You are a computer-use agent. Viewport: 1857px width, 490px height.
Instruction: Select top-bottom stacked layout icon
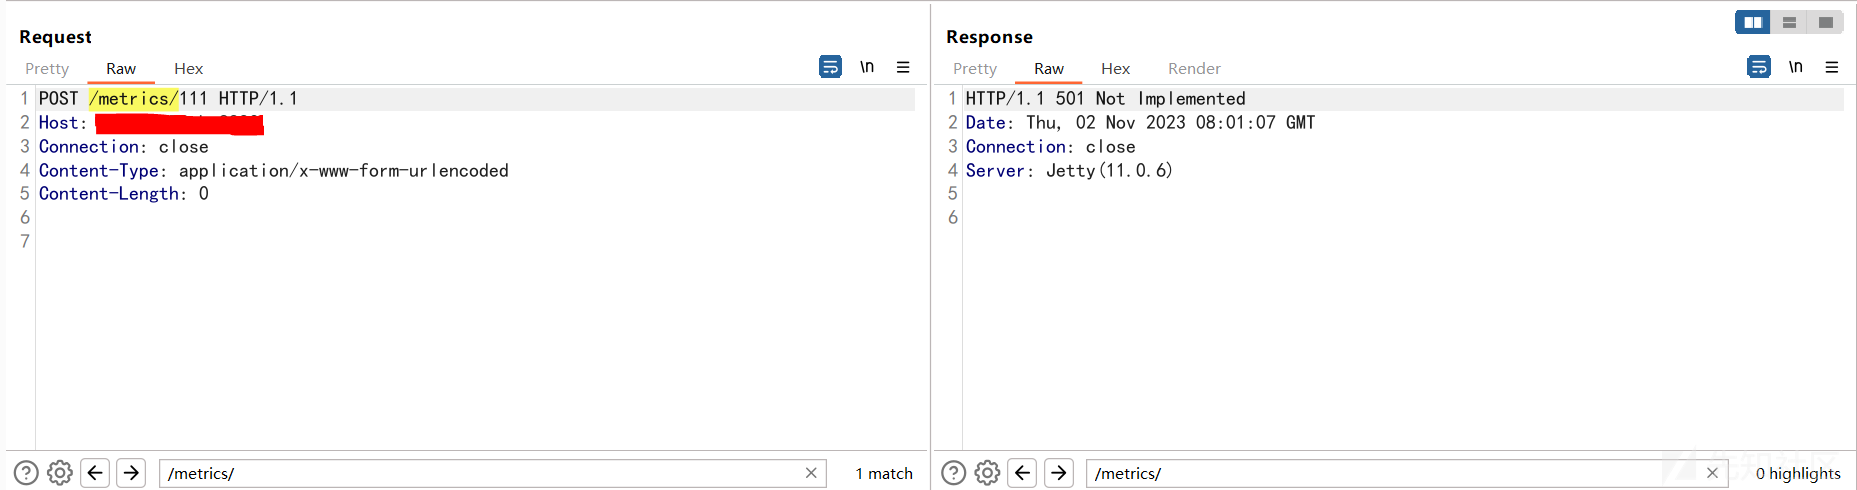[x=1789, y=22]
